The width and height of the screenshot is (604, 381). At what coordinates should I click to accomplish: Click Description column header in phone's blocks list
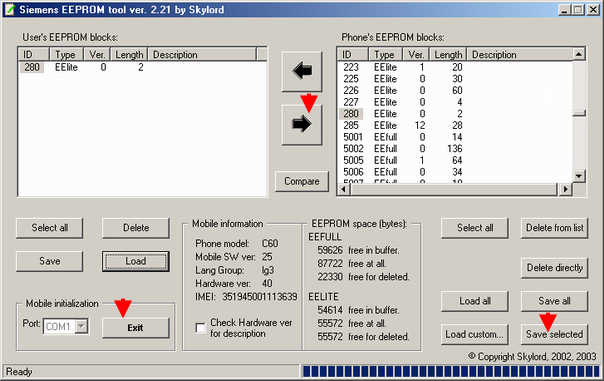click(x=520, y=55)
